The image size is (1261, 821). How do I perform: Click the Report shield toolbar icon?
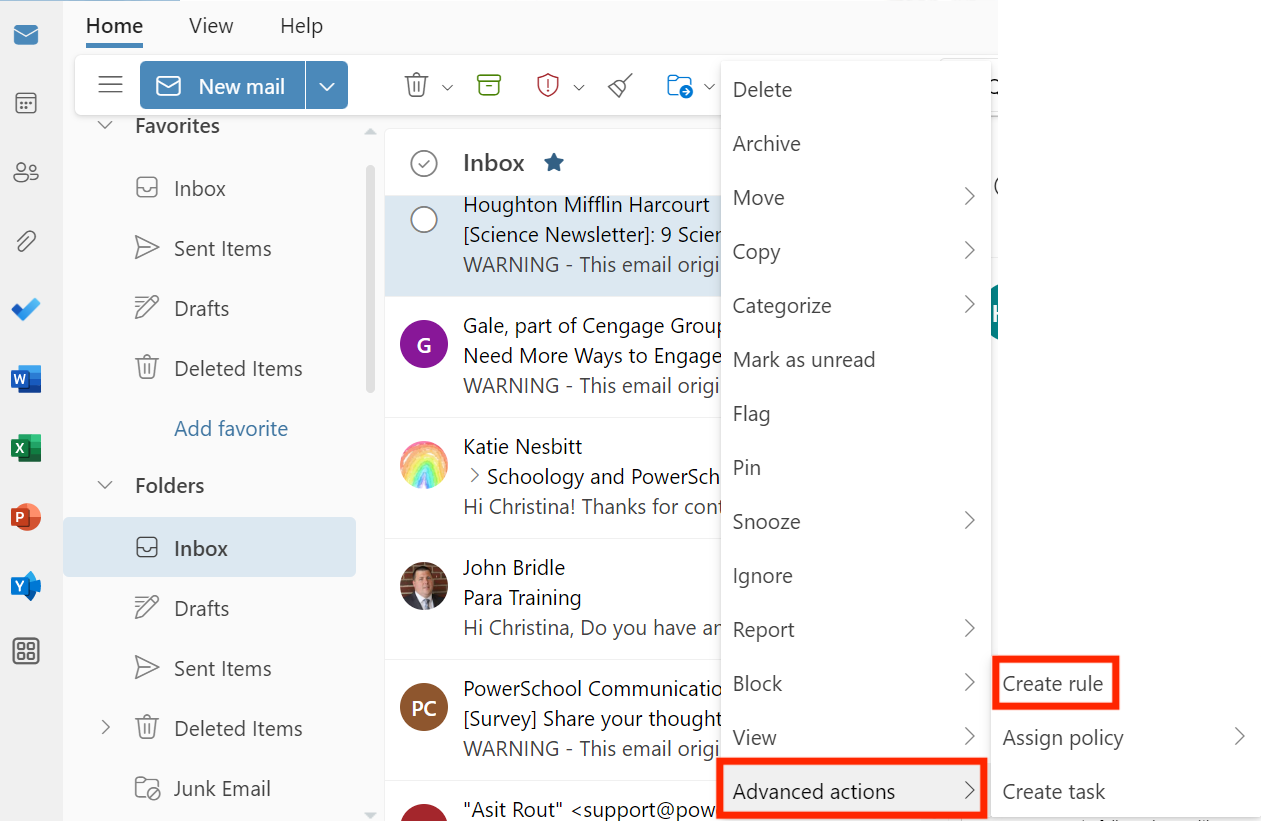(547, 86)
